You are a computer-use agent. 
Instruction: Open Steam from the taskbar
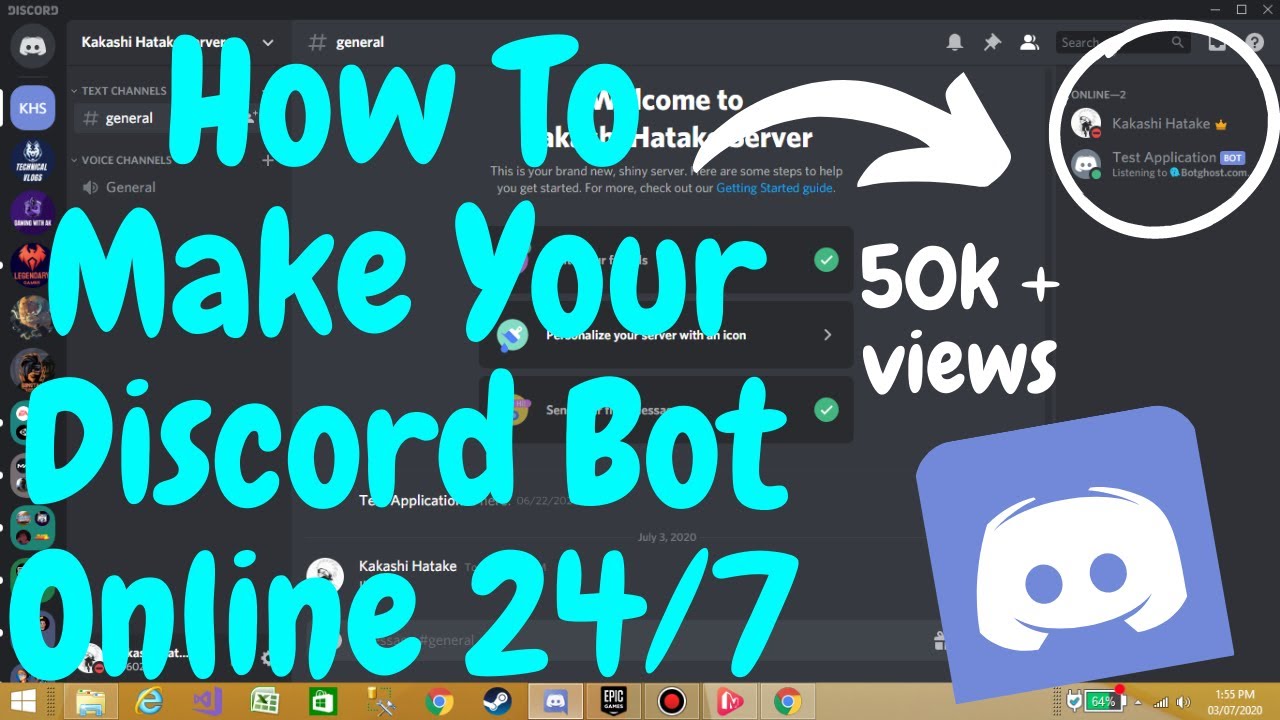pyautogui.click(x=497, y=701)
